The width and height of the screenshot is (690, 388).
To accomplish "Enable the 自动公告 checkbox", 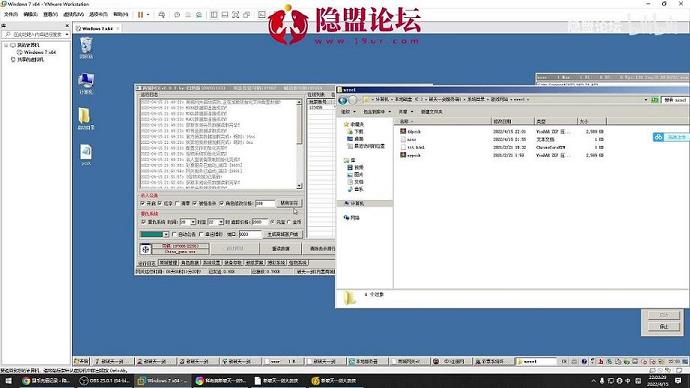I will 174,234.
